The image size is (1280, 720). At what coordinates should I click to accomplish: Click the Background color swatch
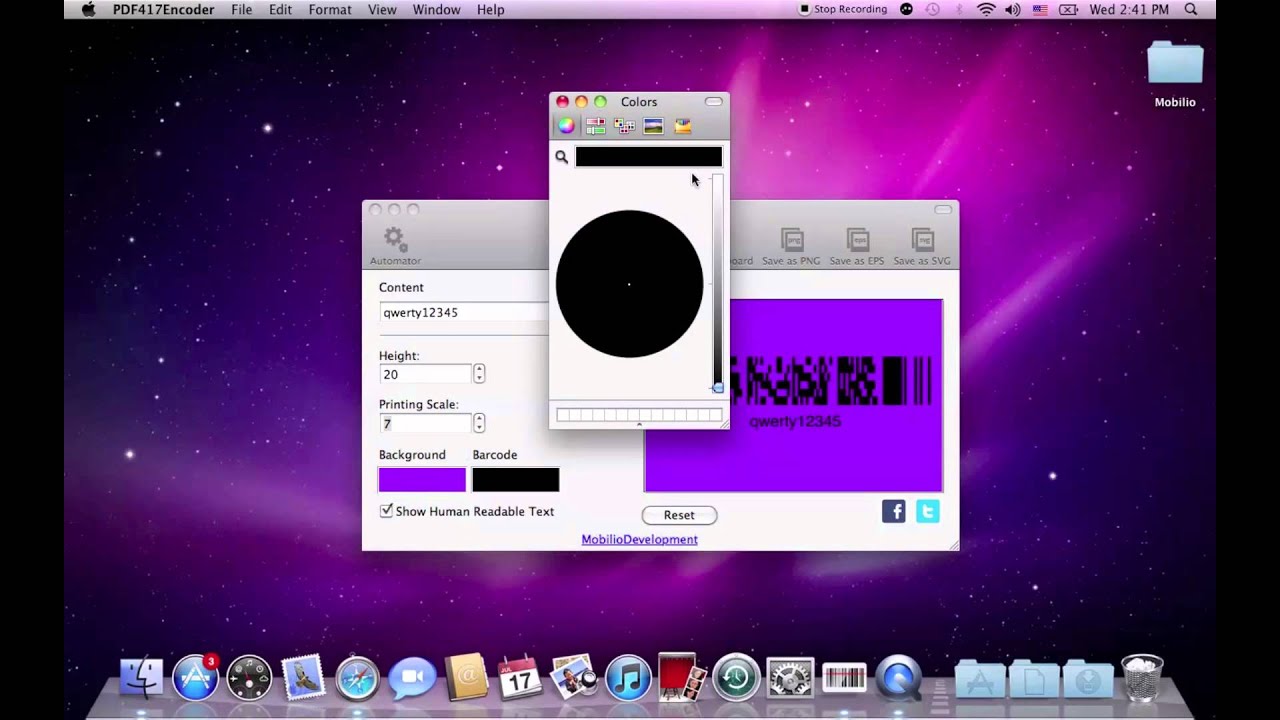422,480
